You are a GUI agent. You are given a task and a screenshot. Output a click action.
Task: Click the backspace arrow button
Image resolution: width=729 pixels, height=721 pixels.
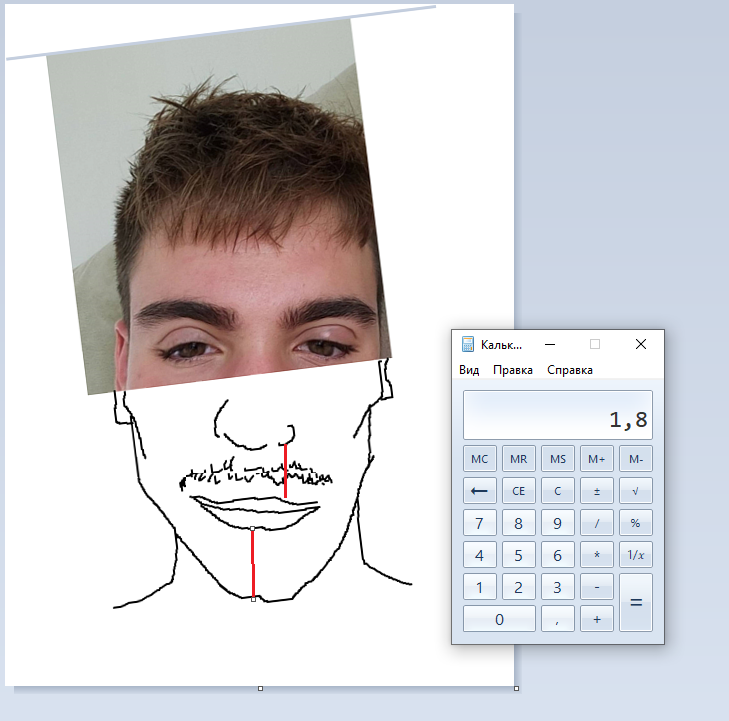(x=479, y=491)
